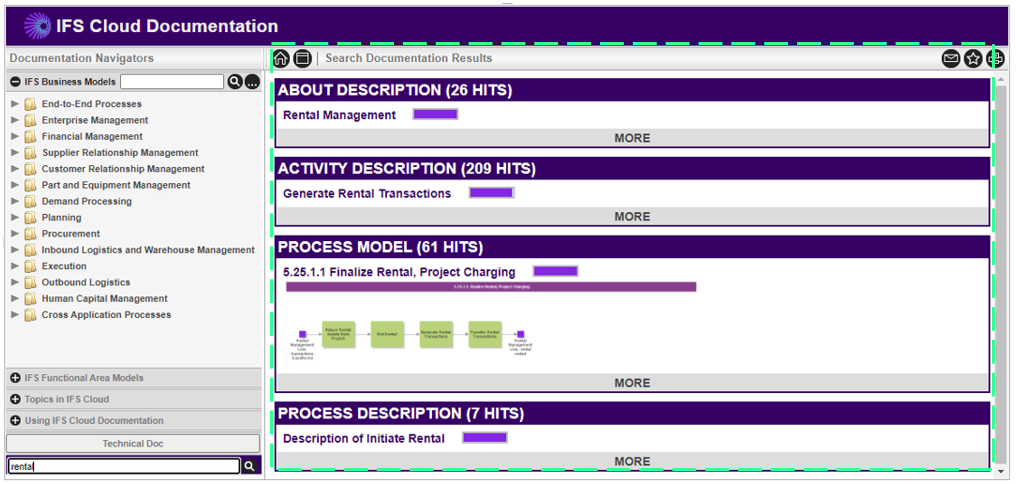
Task: Click the search button next to rental field
Action: (x=249, y=466)
